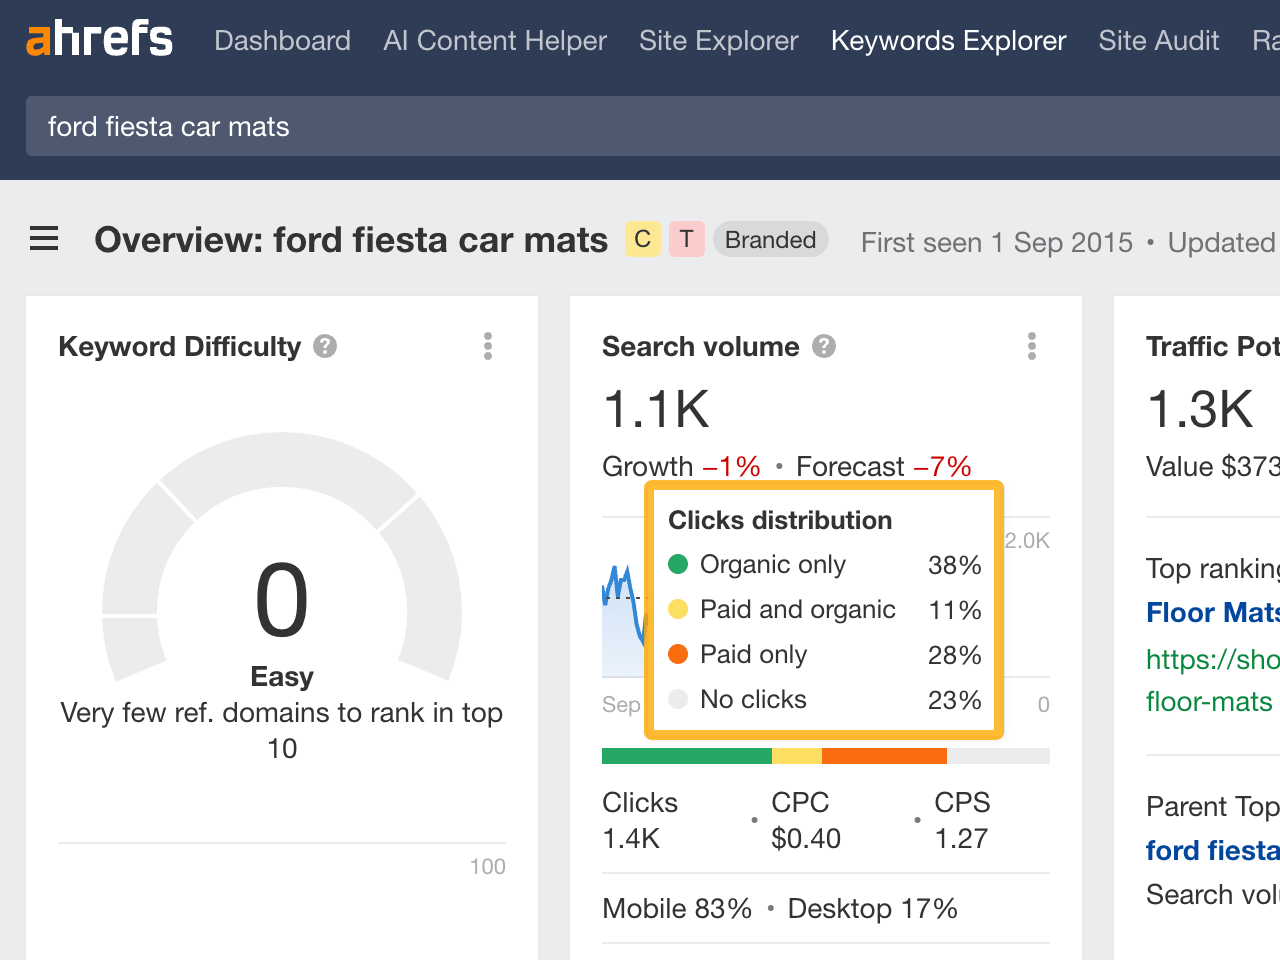
Task: Open the Keyword Difficulty options menu
Action: coord(487,346)
